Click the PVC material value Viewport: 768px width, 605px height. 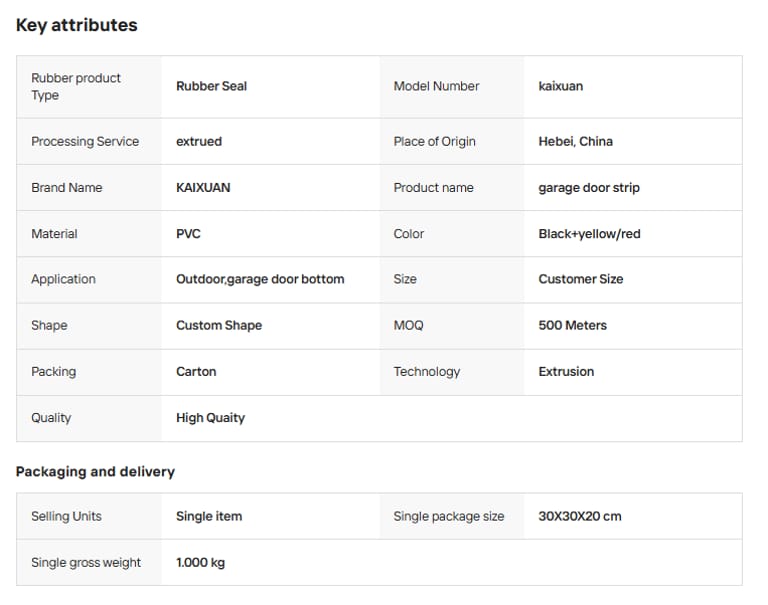(x=188, y=233)
